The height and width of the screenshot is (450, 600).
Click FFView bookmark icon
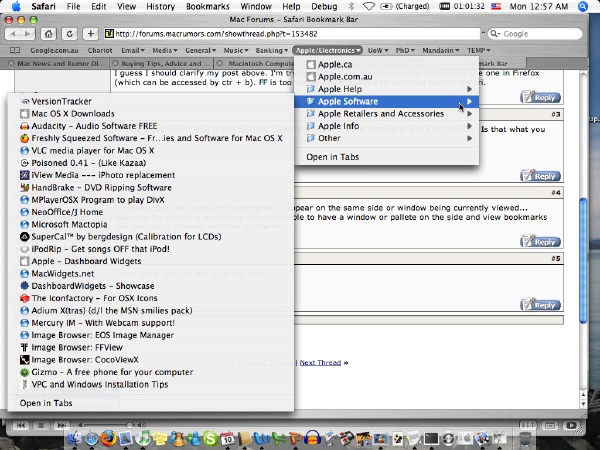24,347
